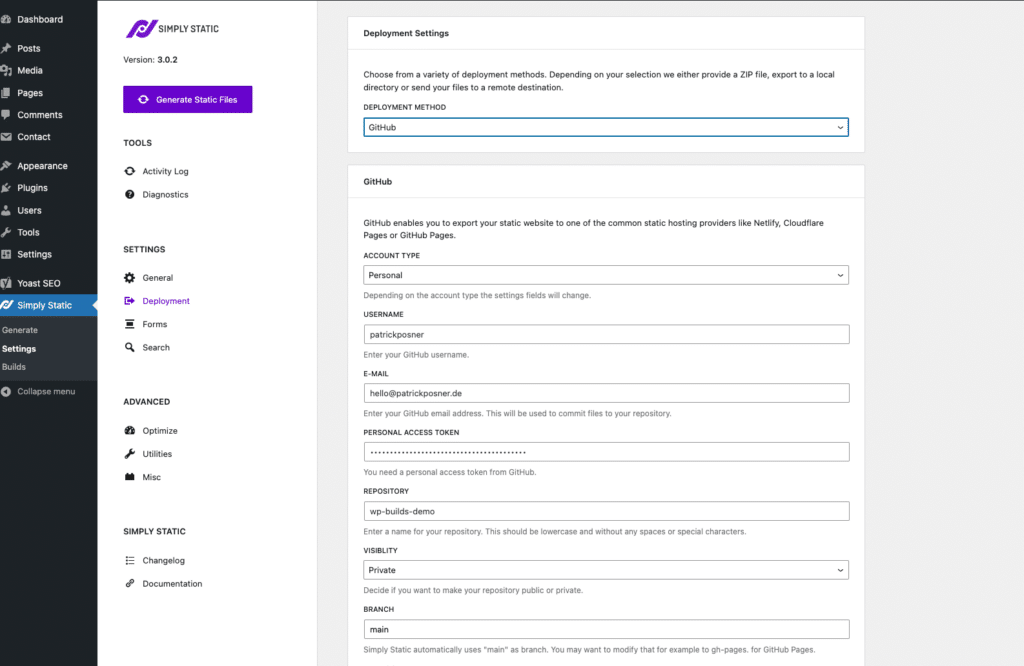Click the Personal Access Token field
The height and width of the screenshot is (666, 1024).
point(606,452)
